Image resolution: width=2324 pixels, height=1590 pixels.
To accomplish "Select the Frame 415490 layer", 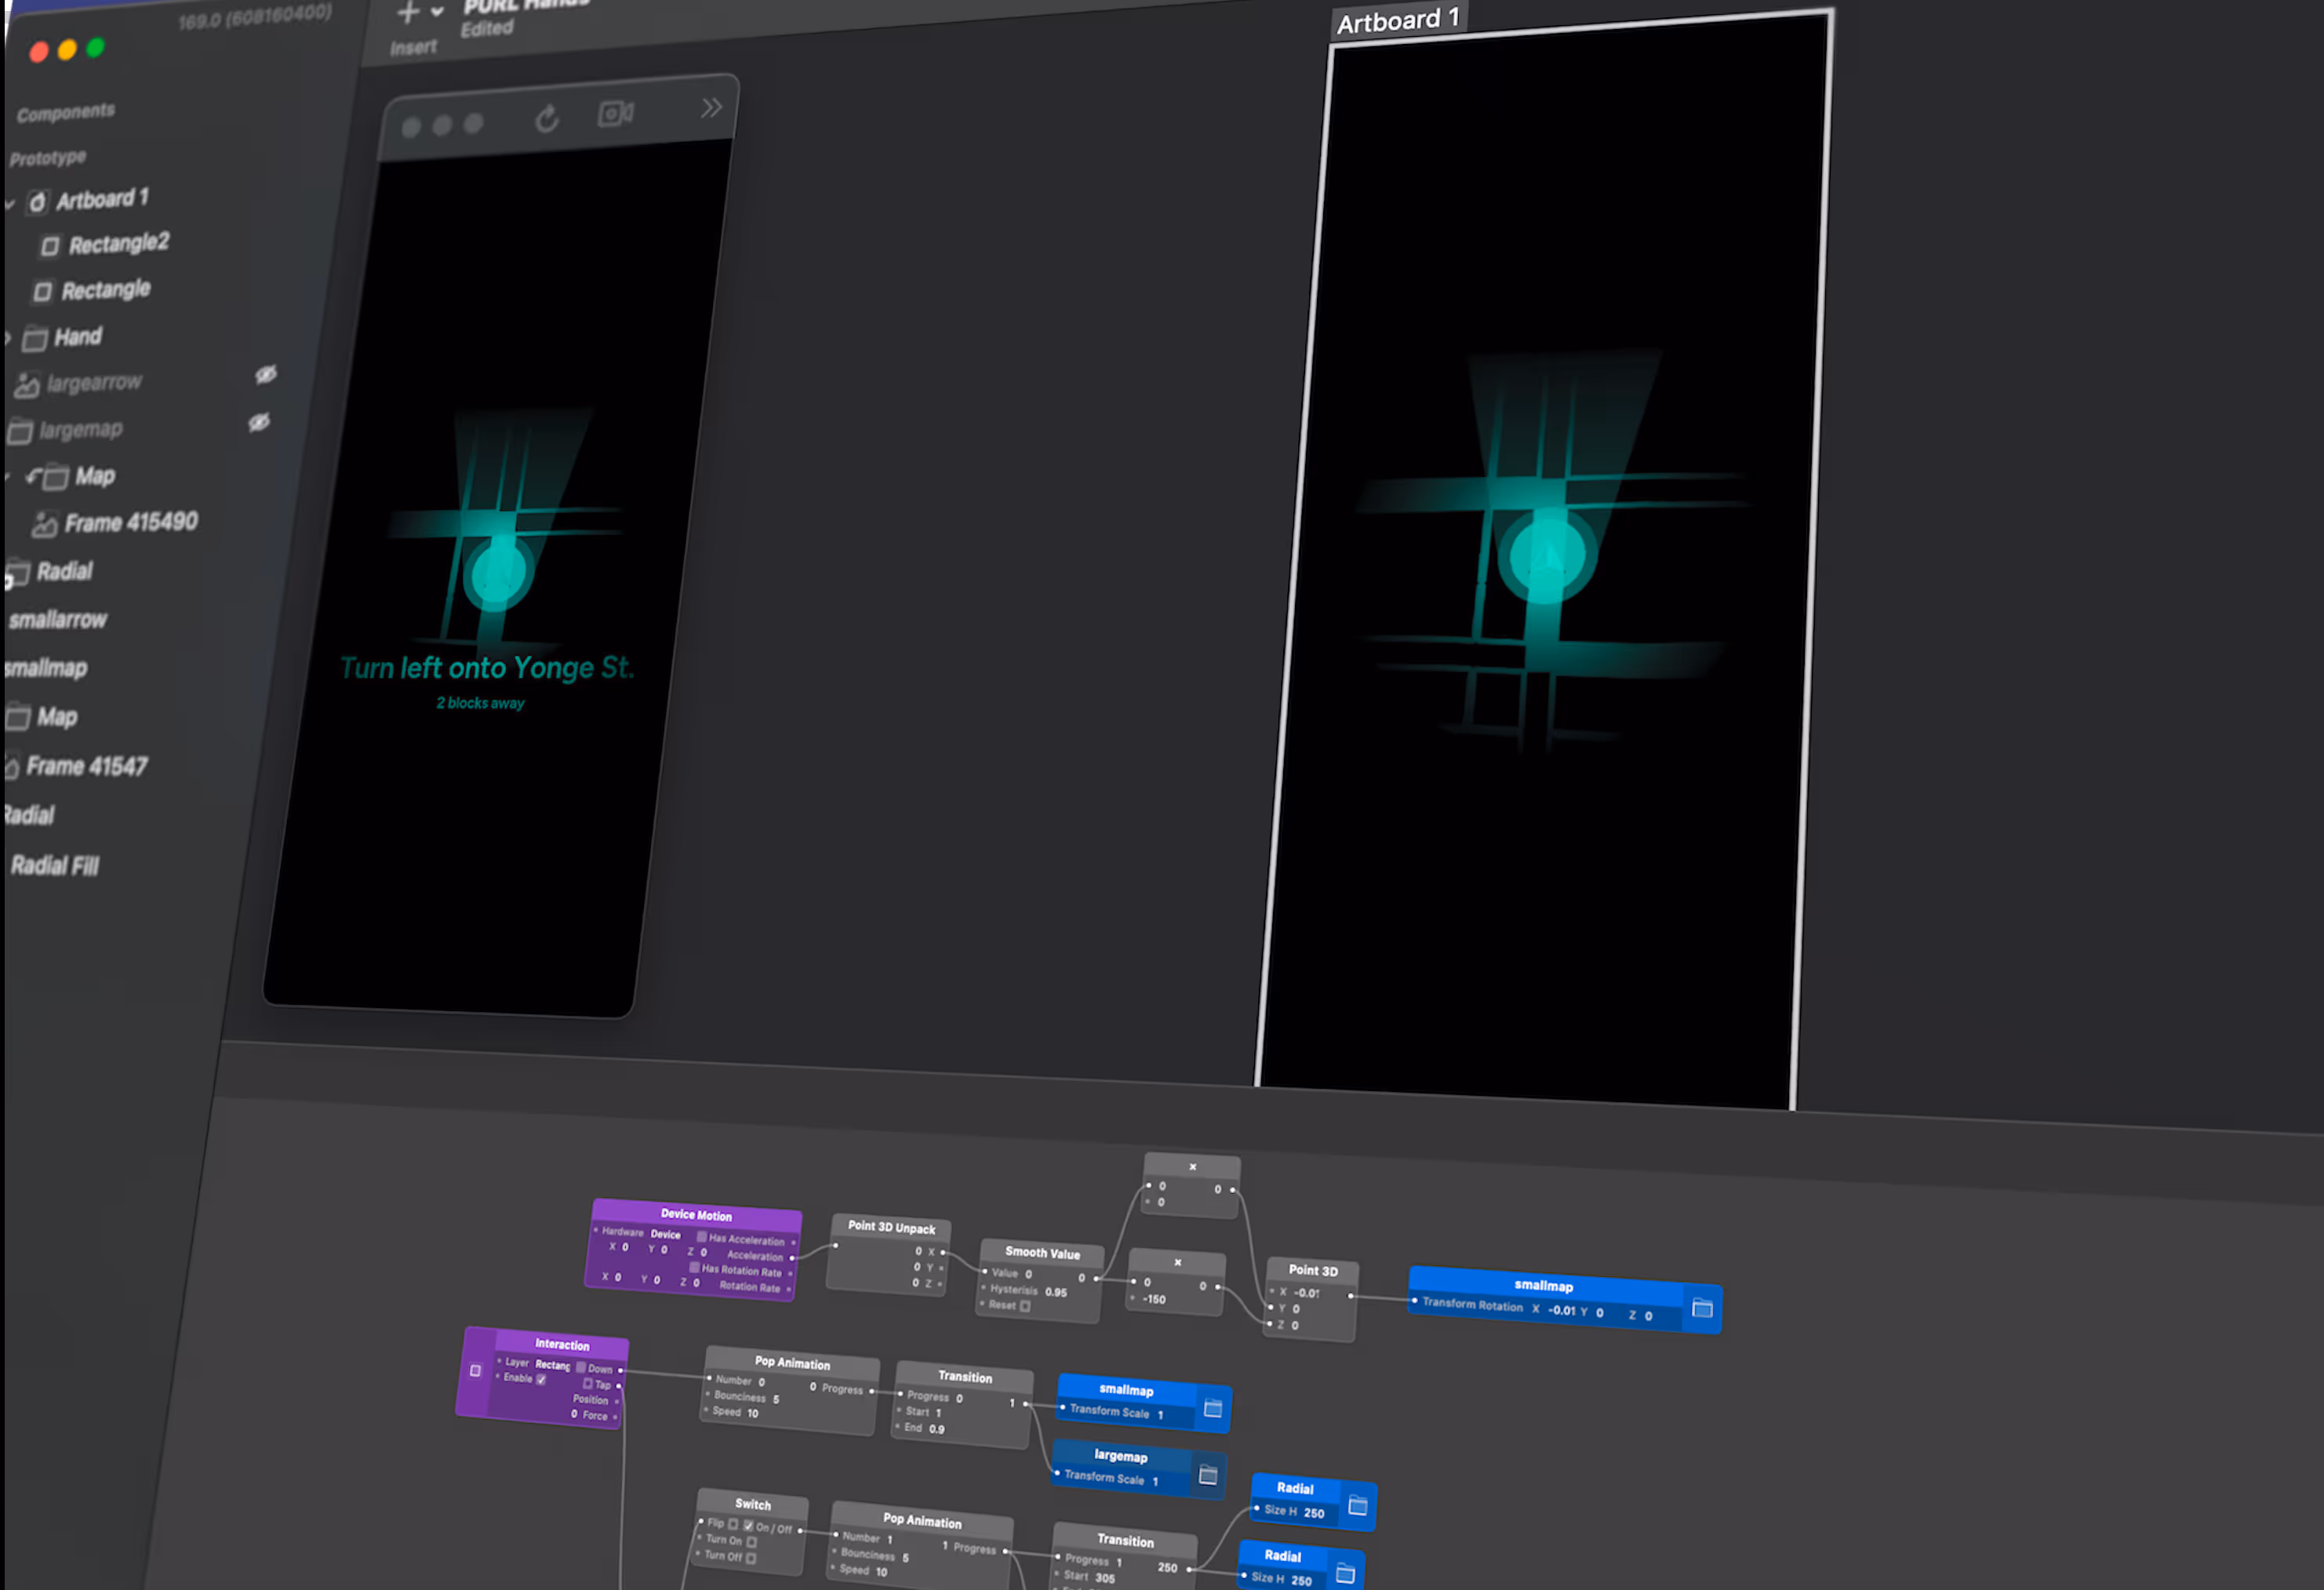I will point(130,522).
